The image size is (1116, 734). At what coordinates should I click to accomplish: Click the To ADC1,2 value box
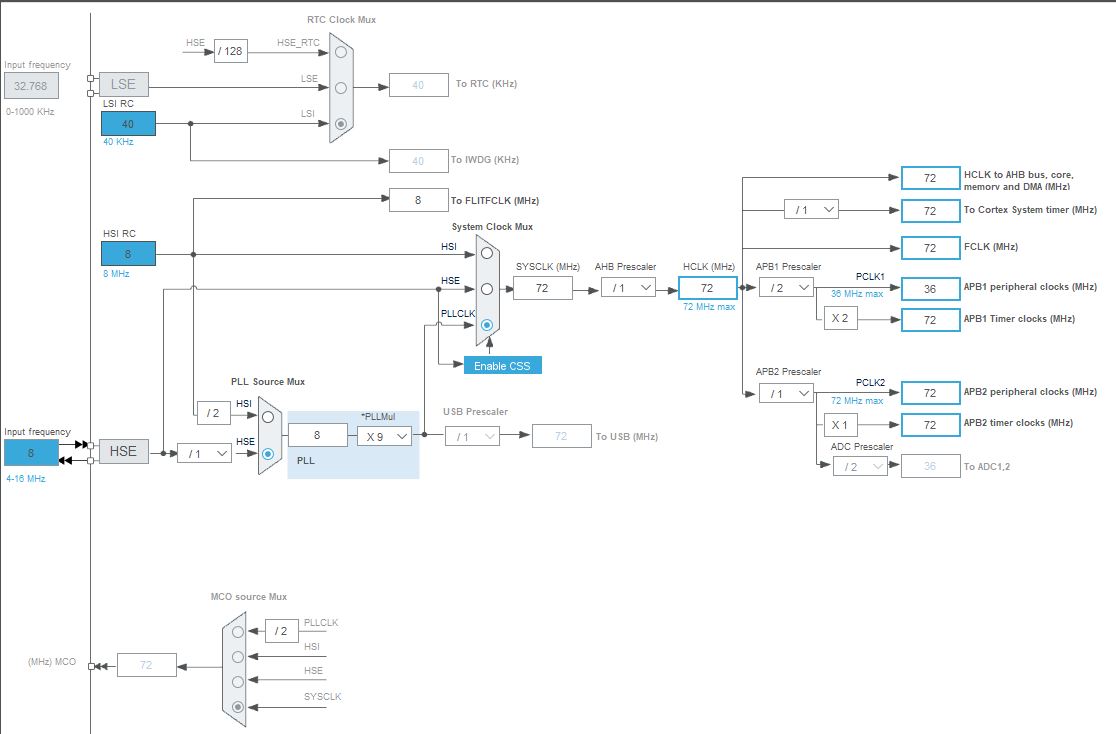[x=931, y=466]
